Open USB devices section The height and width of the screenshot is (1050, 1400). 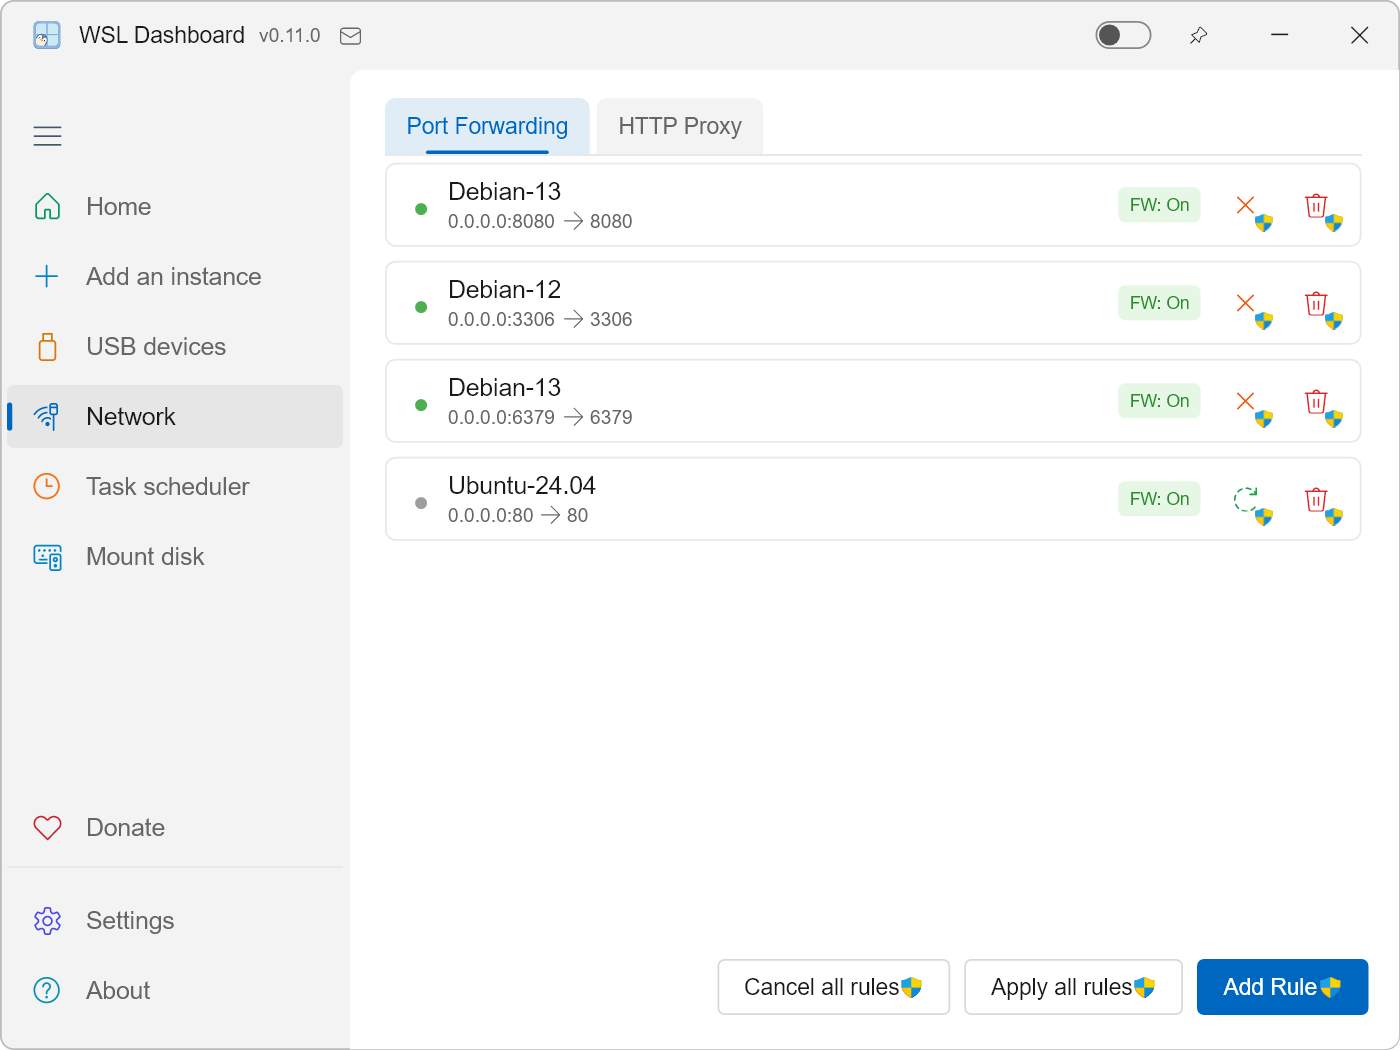175,347
